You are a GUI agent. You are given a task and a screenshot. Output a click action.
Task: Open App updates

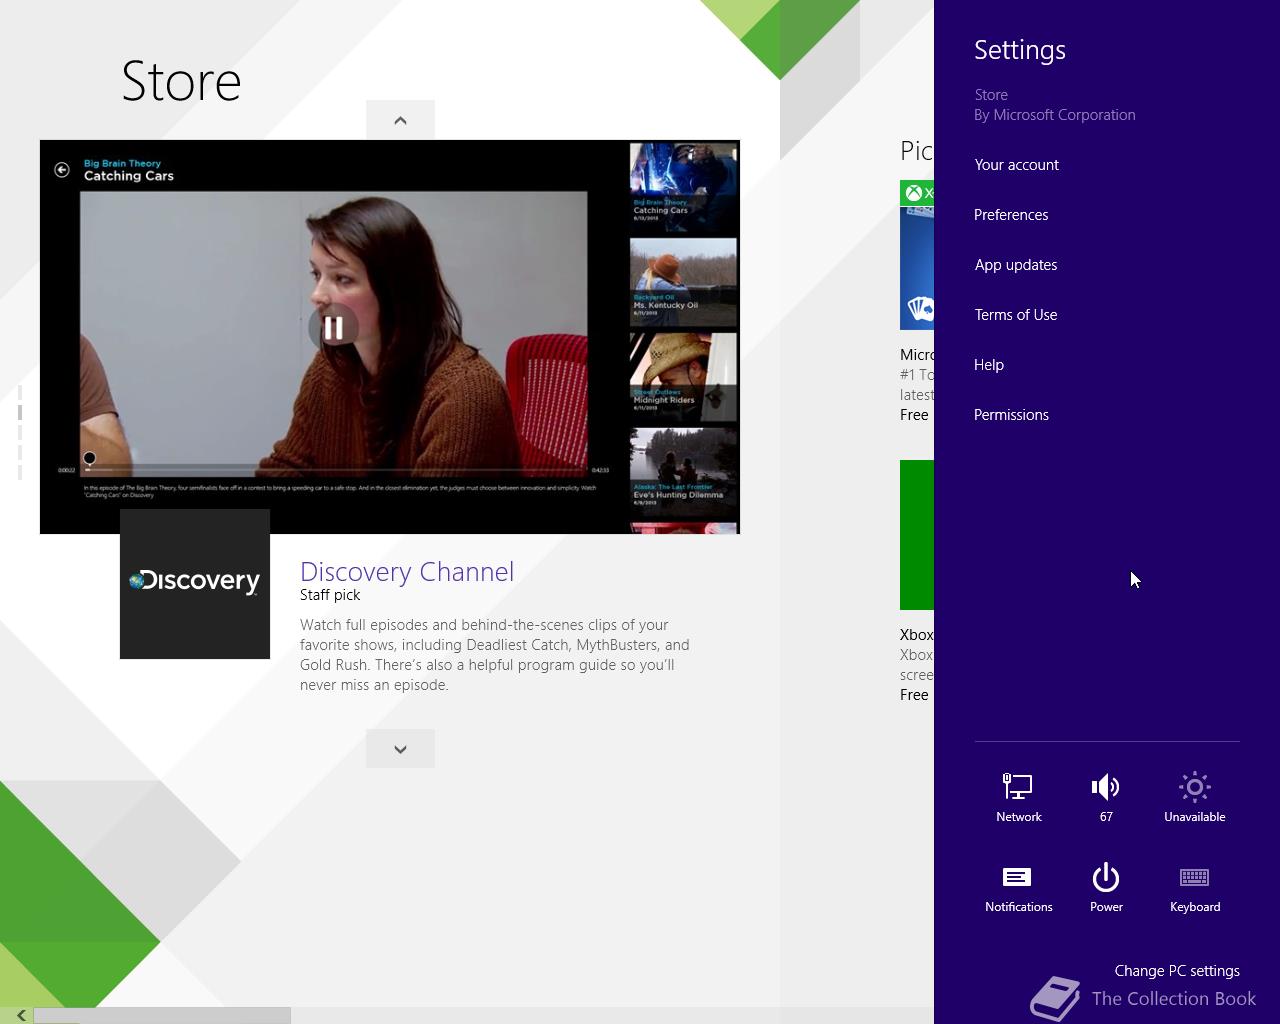coord(1016,265)
